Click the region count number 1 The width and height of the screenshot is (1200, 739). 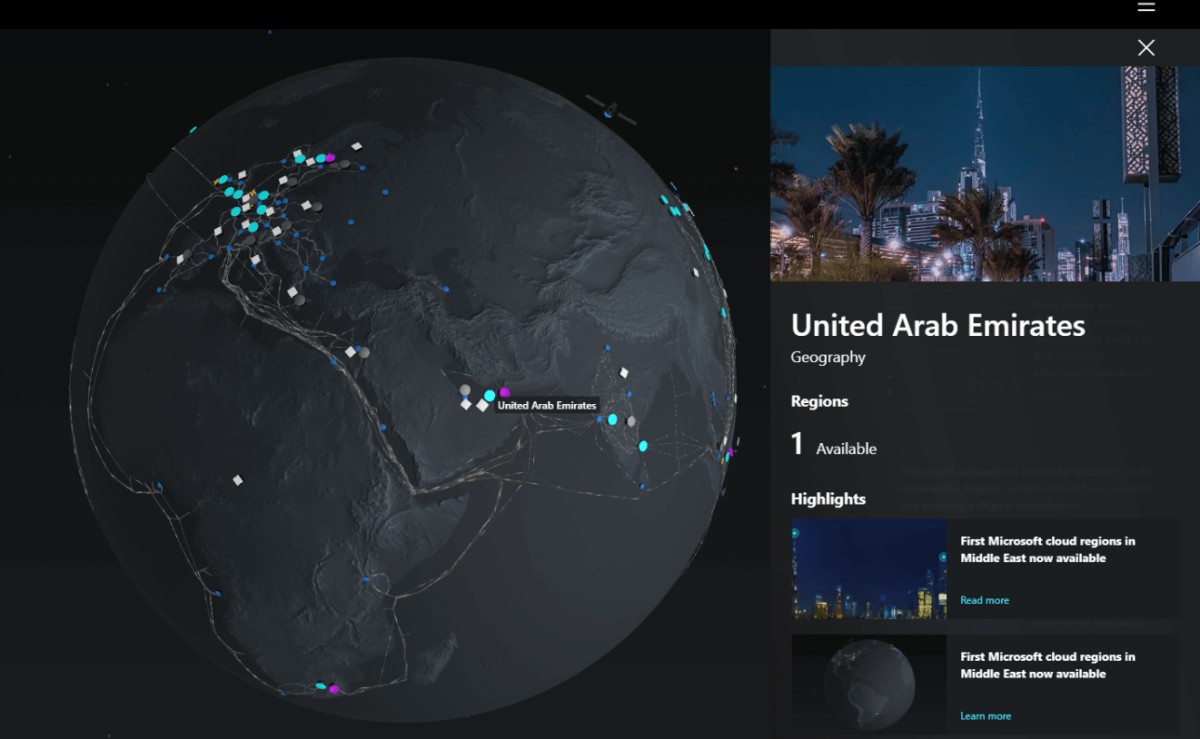(x=797, y=444)
